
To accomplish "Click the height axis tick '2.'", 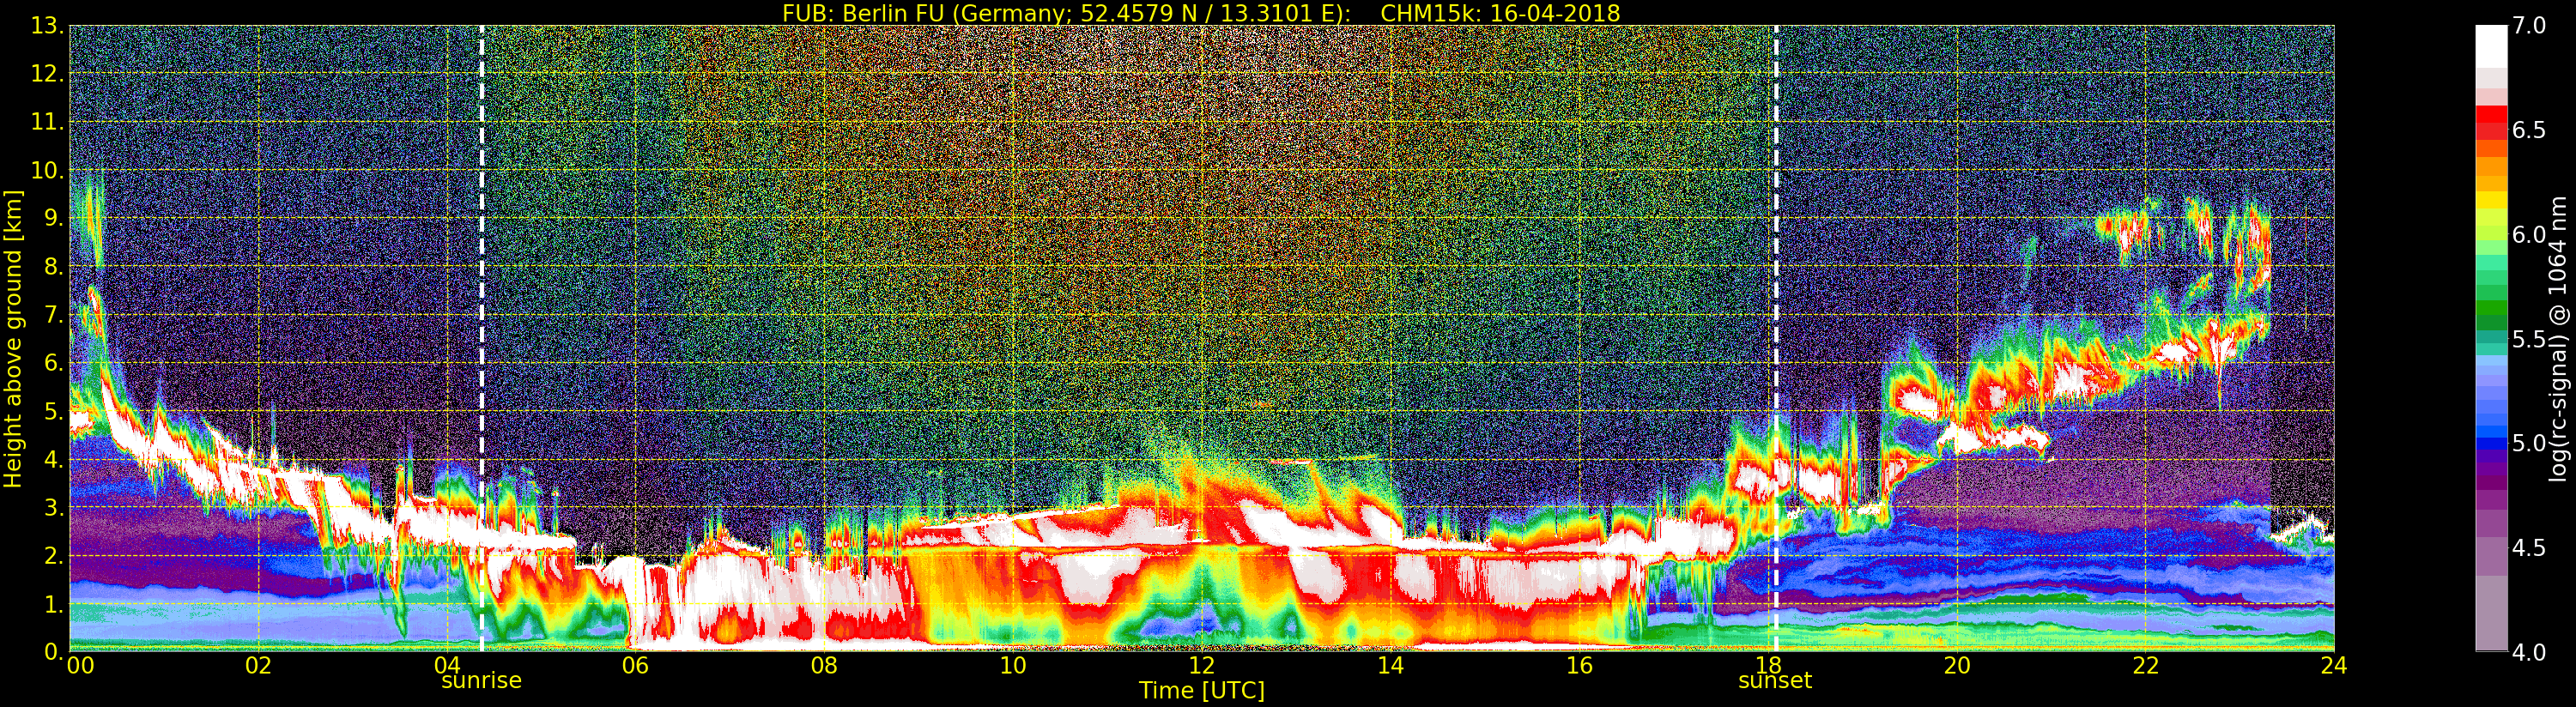I will [54, 556].
